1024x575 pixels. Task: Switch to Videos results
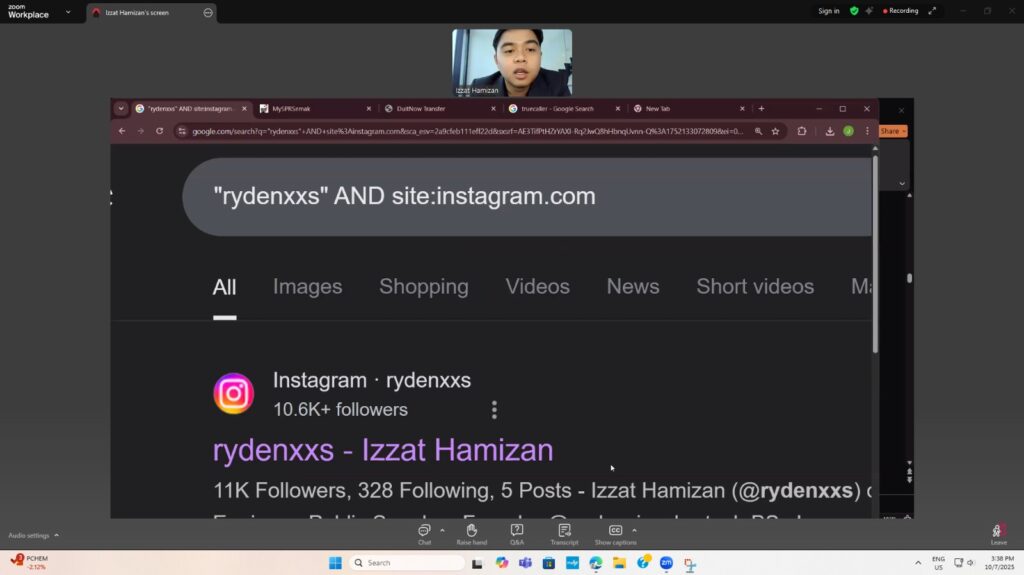click(537, 286)
